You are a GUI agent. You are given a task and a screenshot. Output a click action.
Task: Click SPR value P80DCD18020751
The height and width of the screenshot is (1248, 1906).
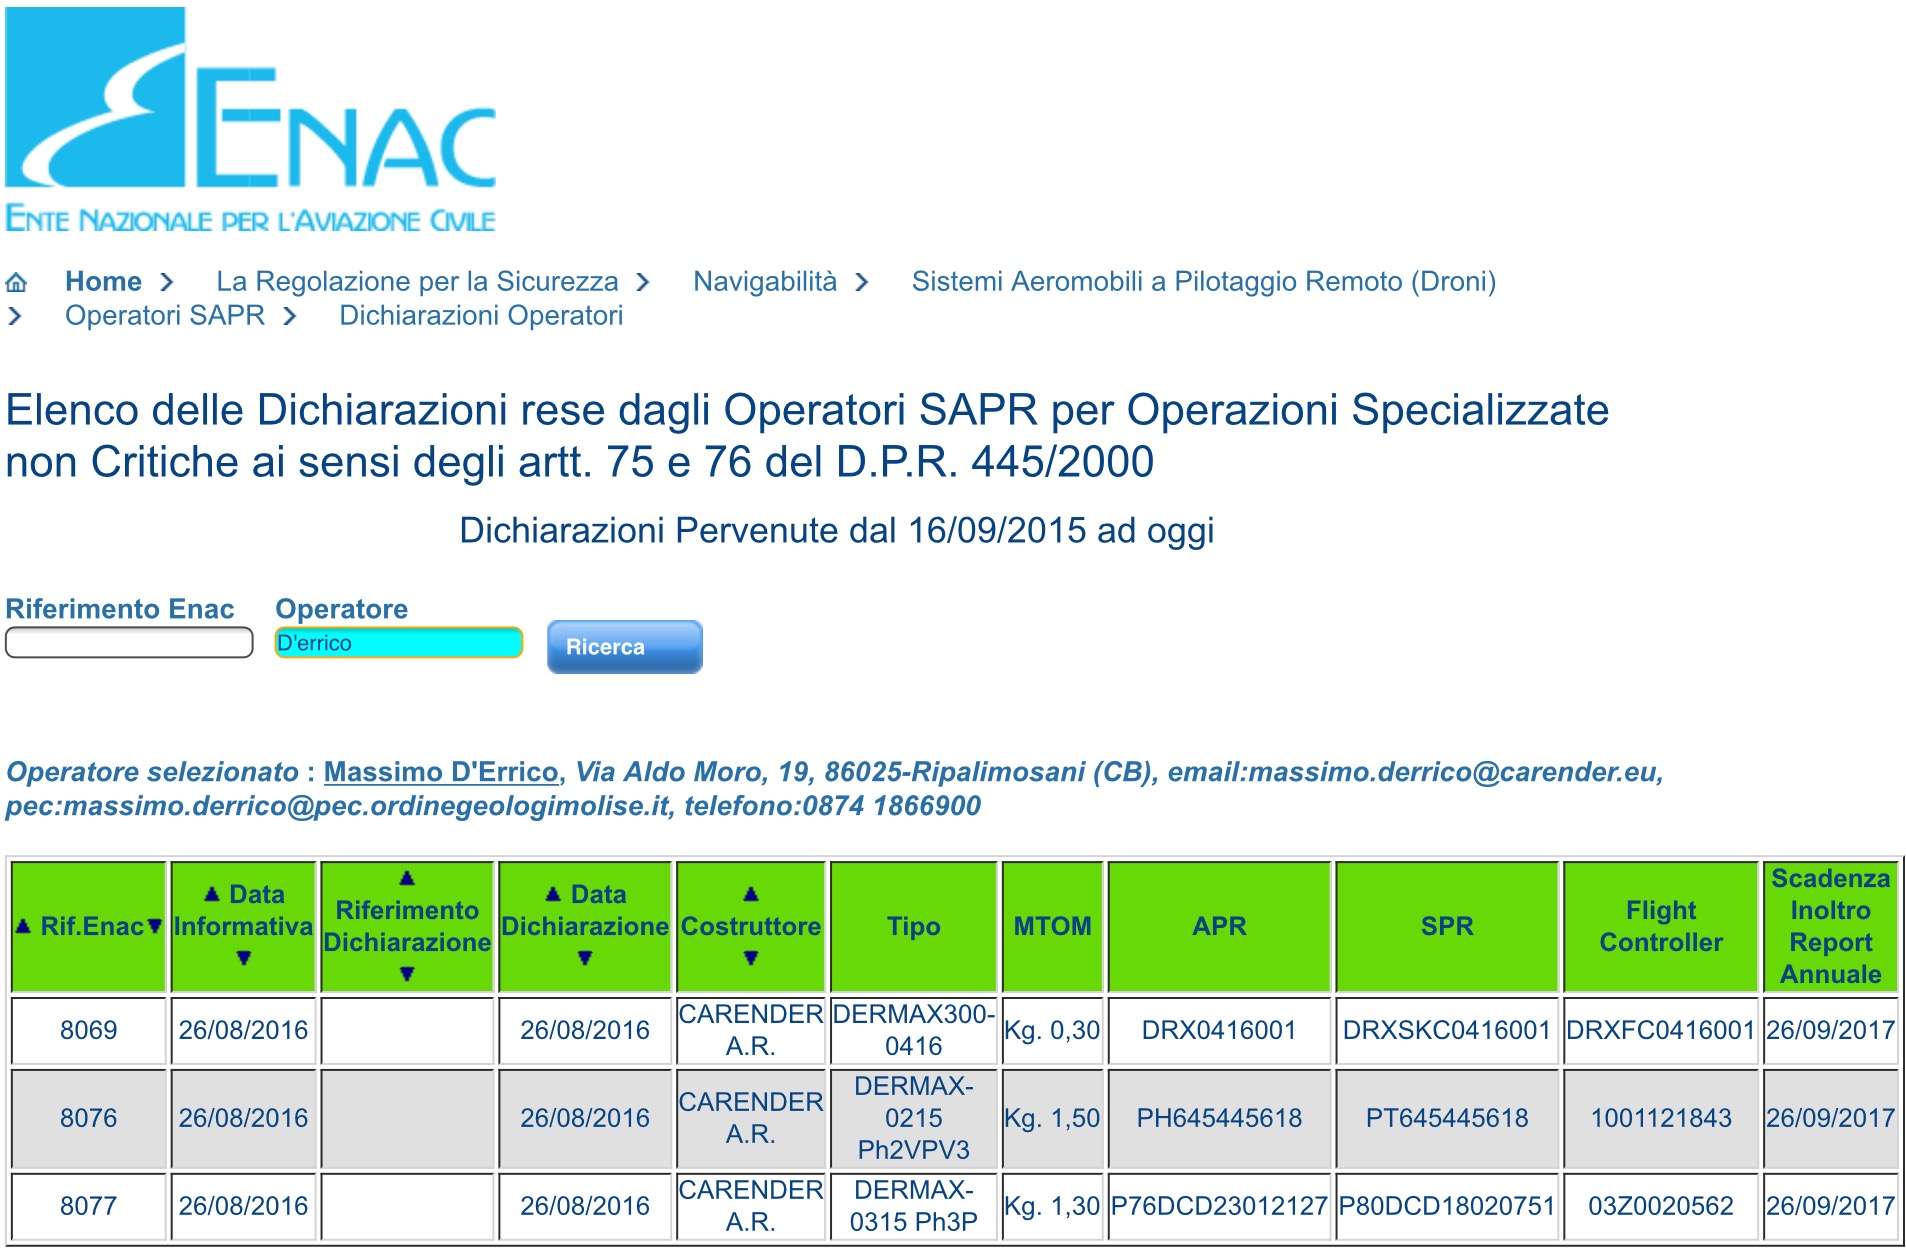1447,1206
